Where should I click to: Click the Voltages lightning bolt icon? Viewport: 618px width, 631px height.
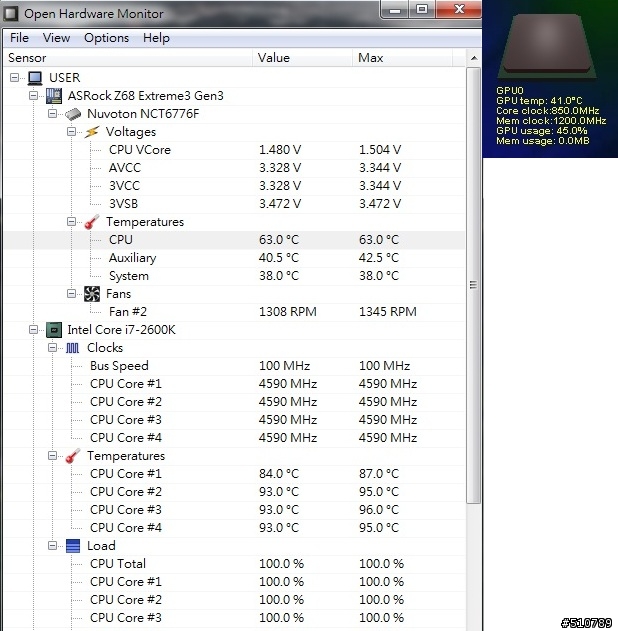pyautogui.click(x=92, y=132)
